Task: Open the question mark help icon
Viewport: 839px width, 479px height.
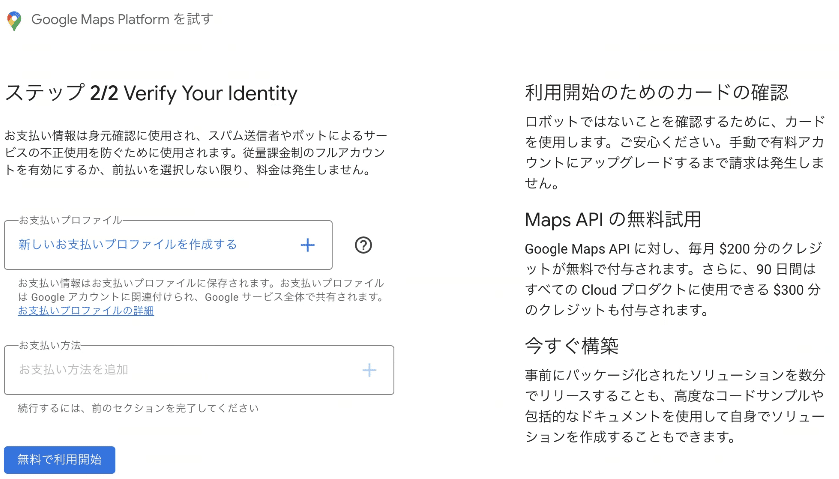Action: [364, 245]
